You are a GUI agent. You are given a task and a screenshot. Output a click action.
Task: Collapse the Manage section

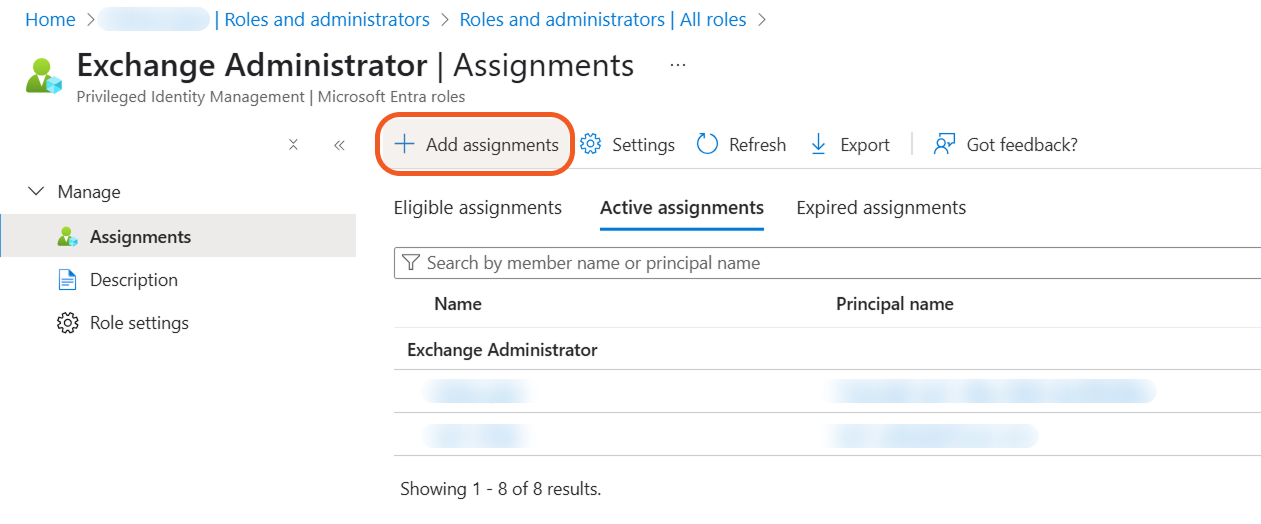click(37, 191)
